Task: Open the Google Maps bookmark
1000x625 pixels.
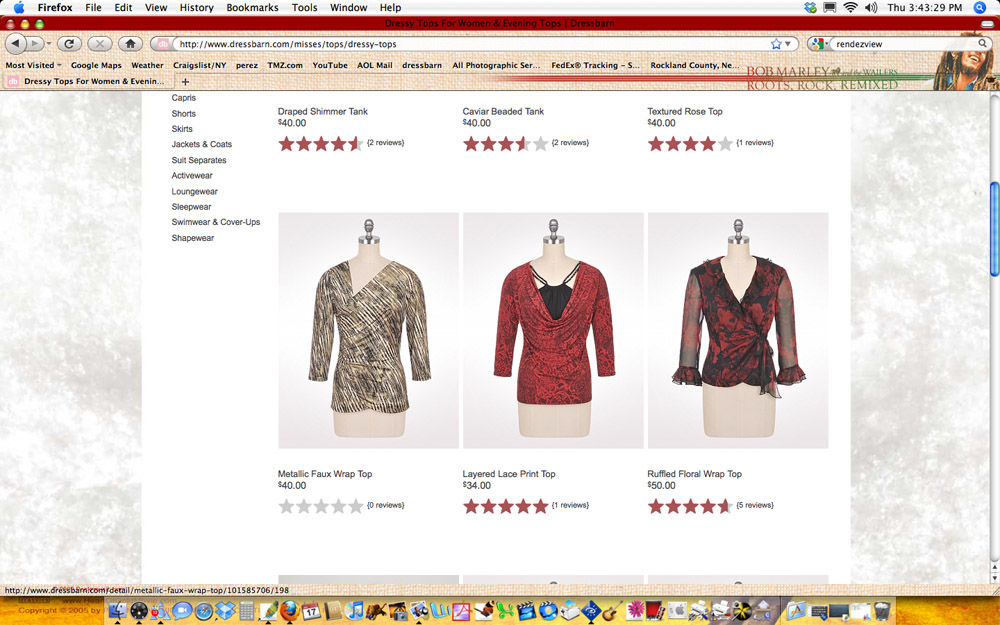Action: point(96,65)
